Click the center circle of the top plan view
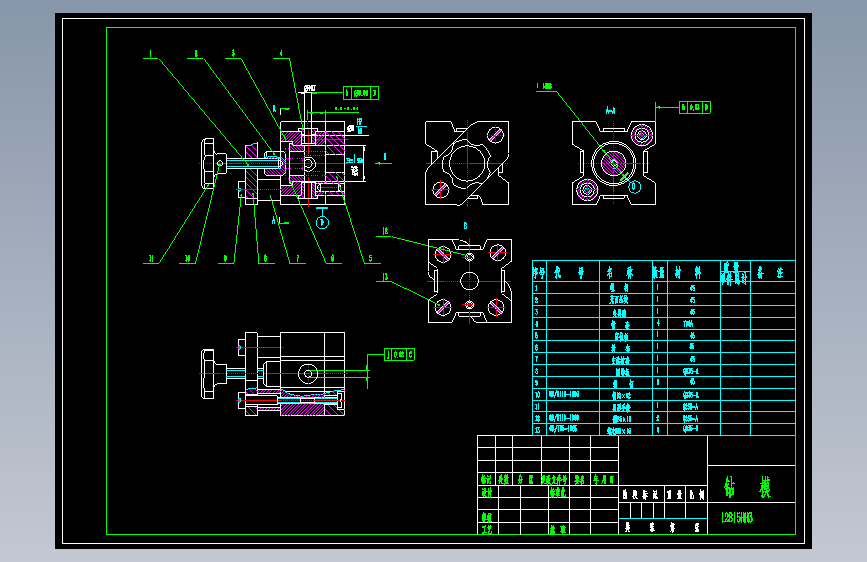 coord(467,163)
